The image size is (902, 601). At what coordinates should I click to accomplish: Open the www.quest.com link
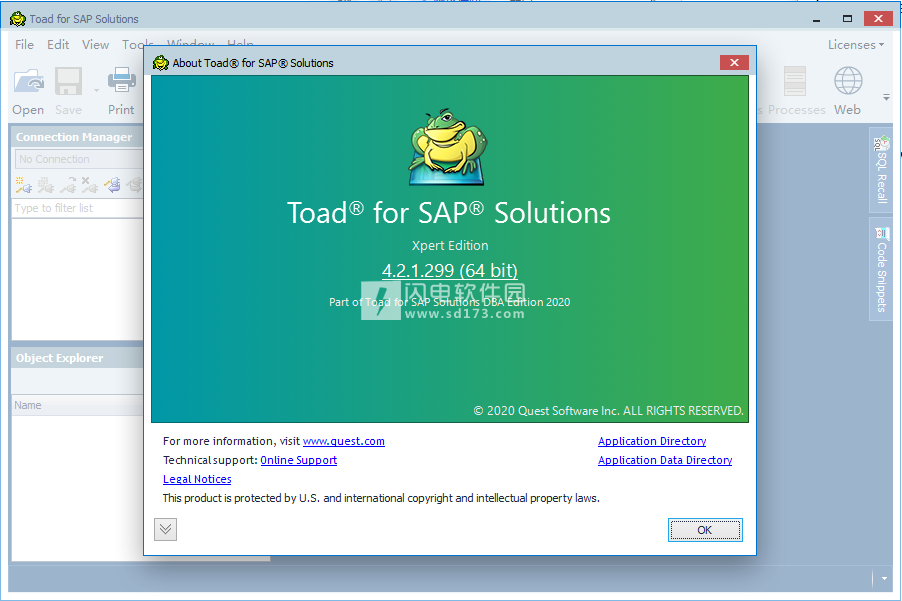343,441
